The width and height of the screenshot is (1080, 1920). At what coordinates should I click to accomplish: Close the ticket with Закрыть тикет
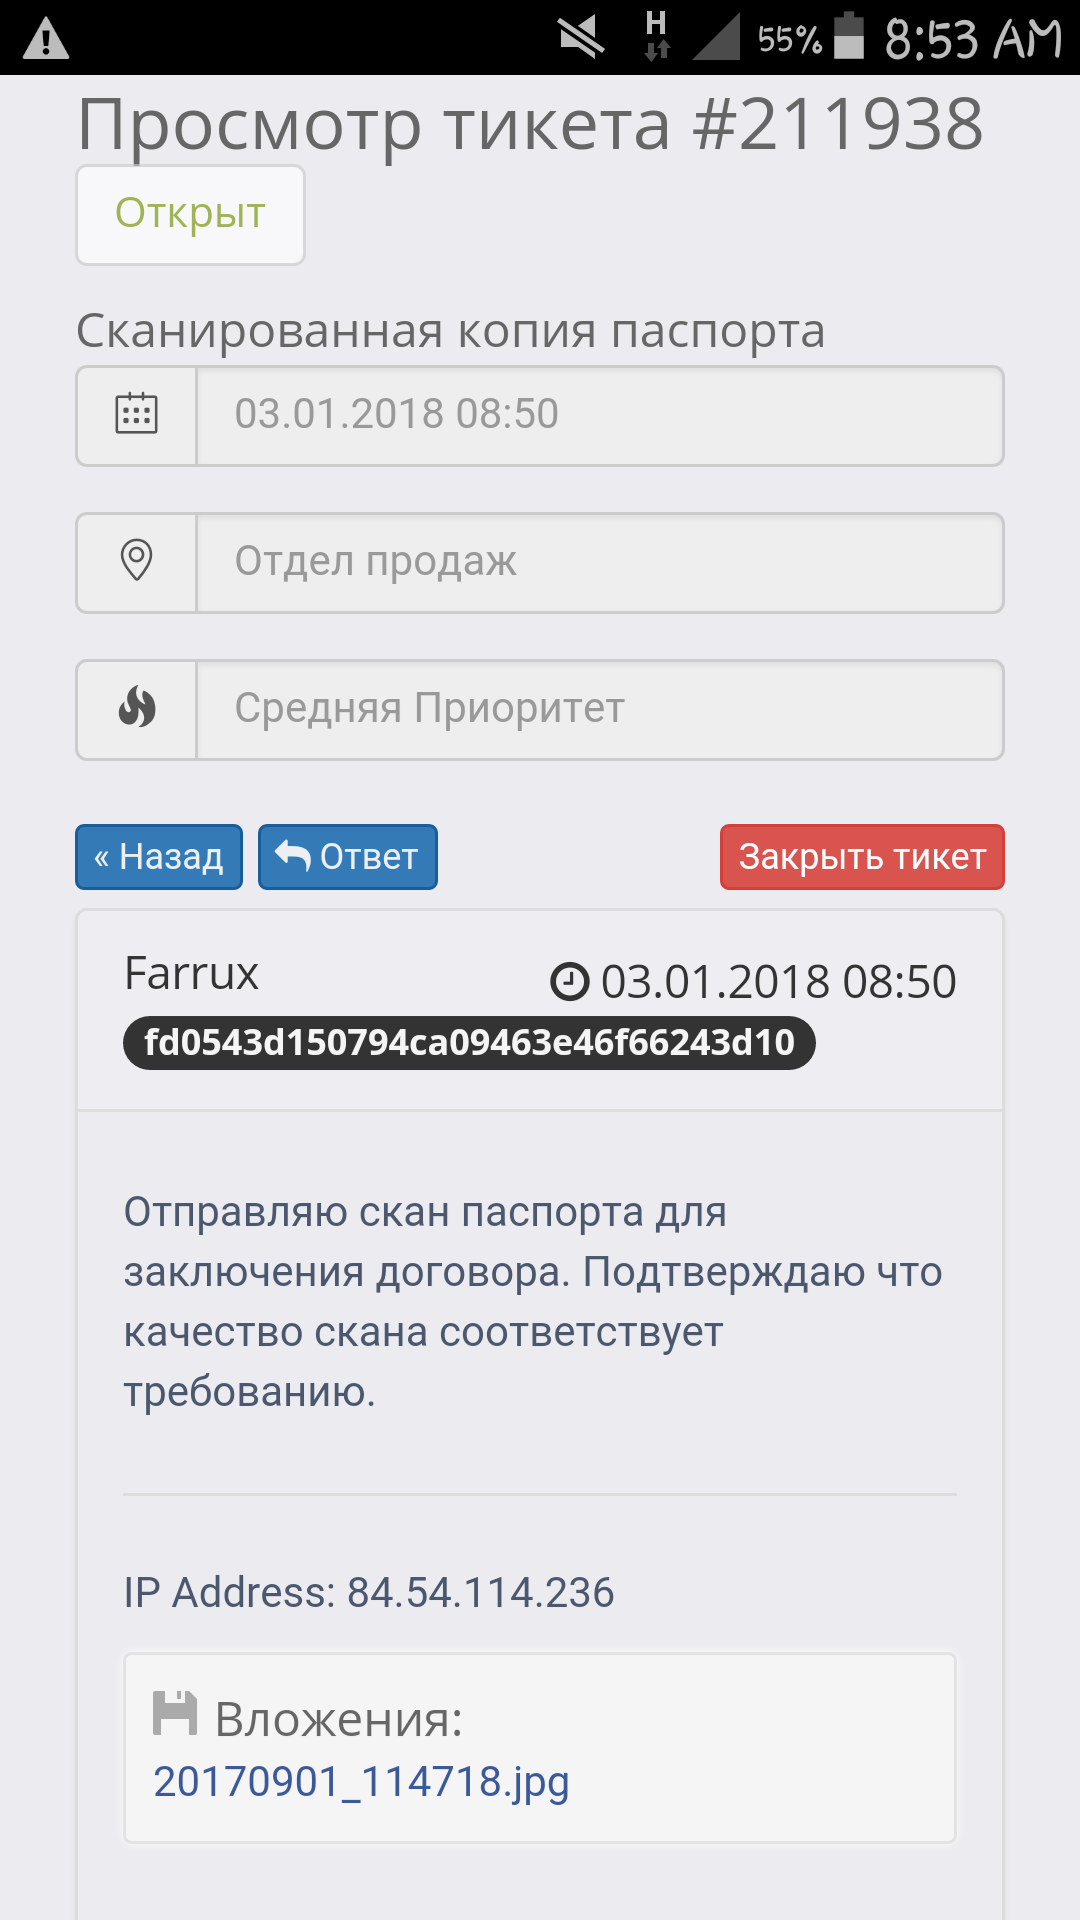tap(862, 857)
